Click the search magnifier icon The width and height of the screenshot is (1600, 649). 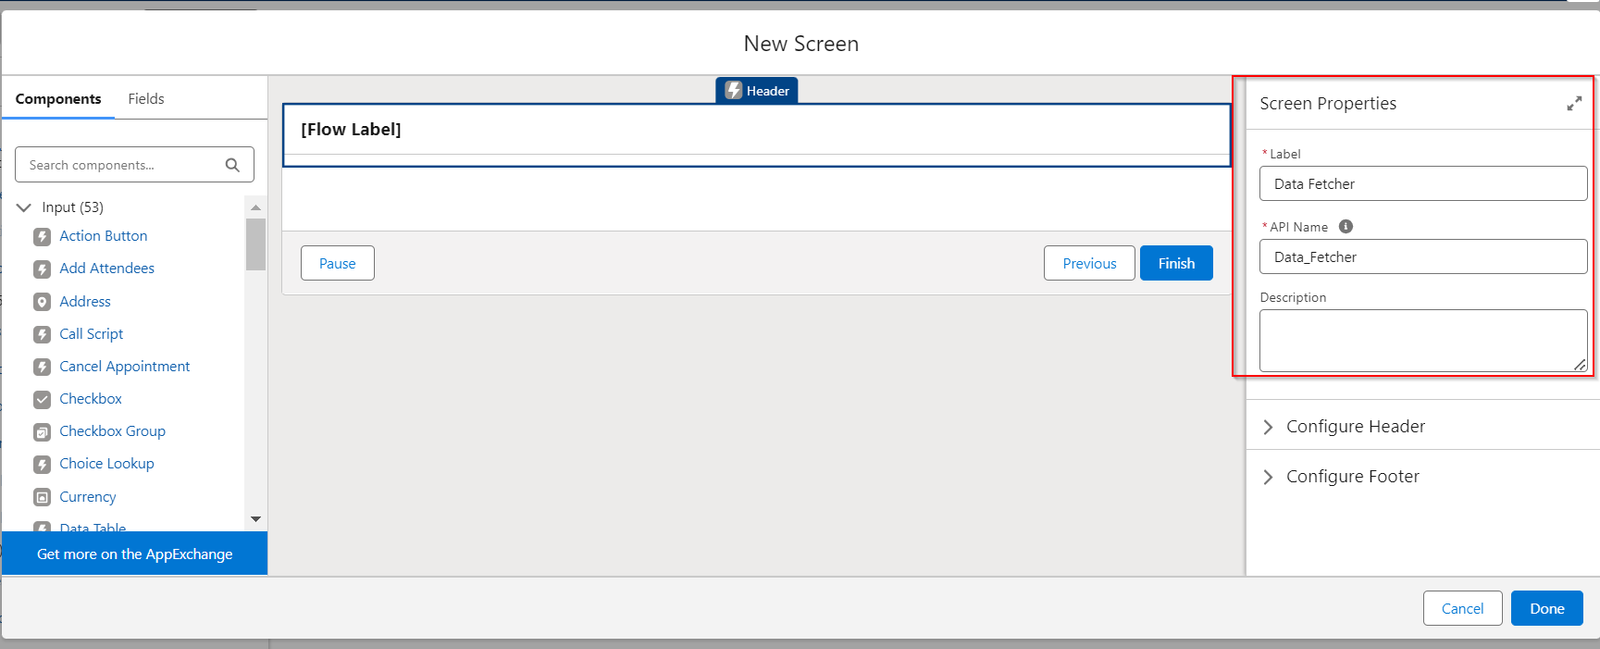click(232, 165)
